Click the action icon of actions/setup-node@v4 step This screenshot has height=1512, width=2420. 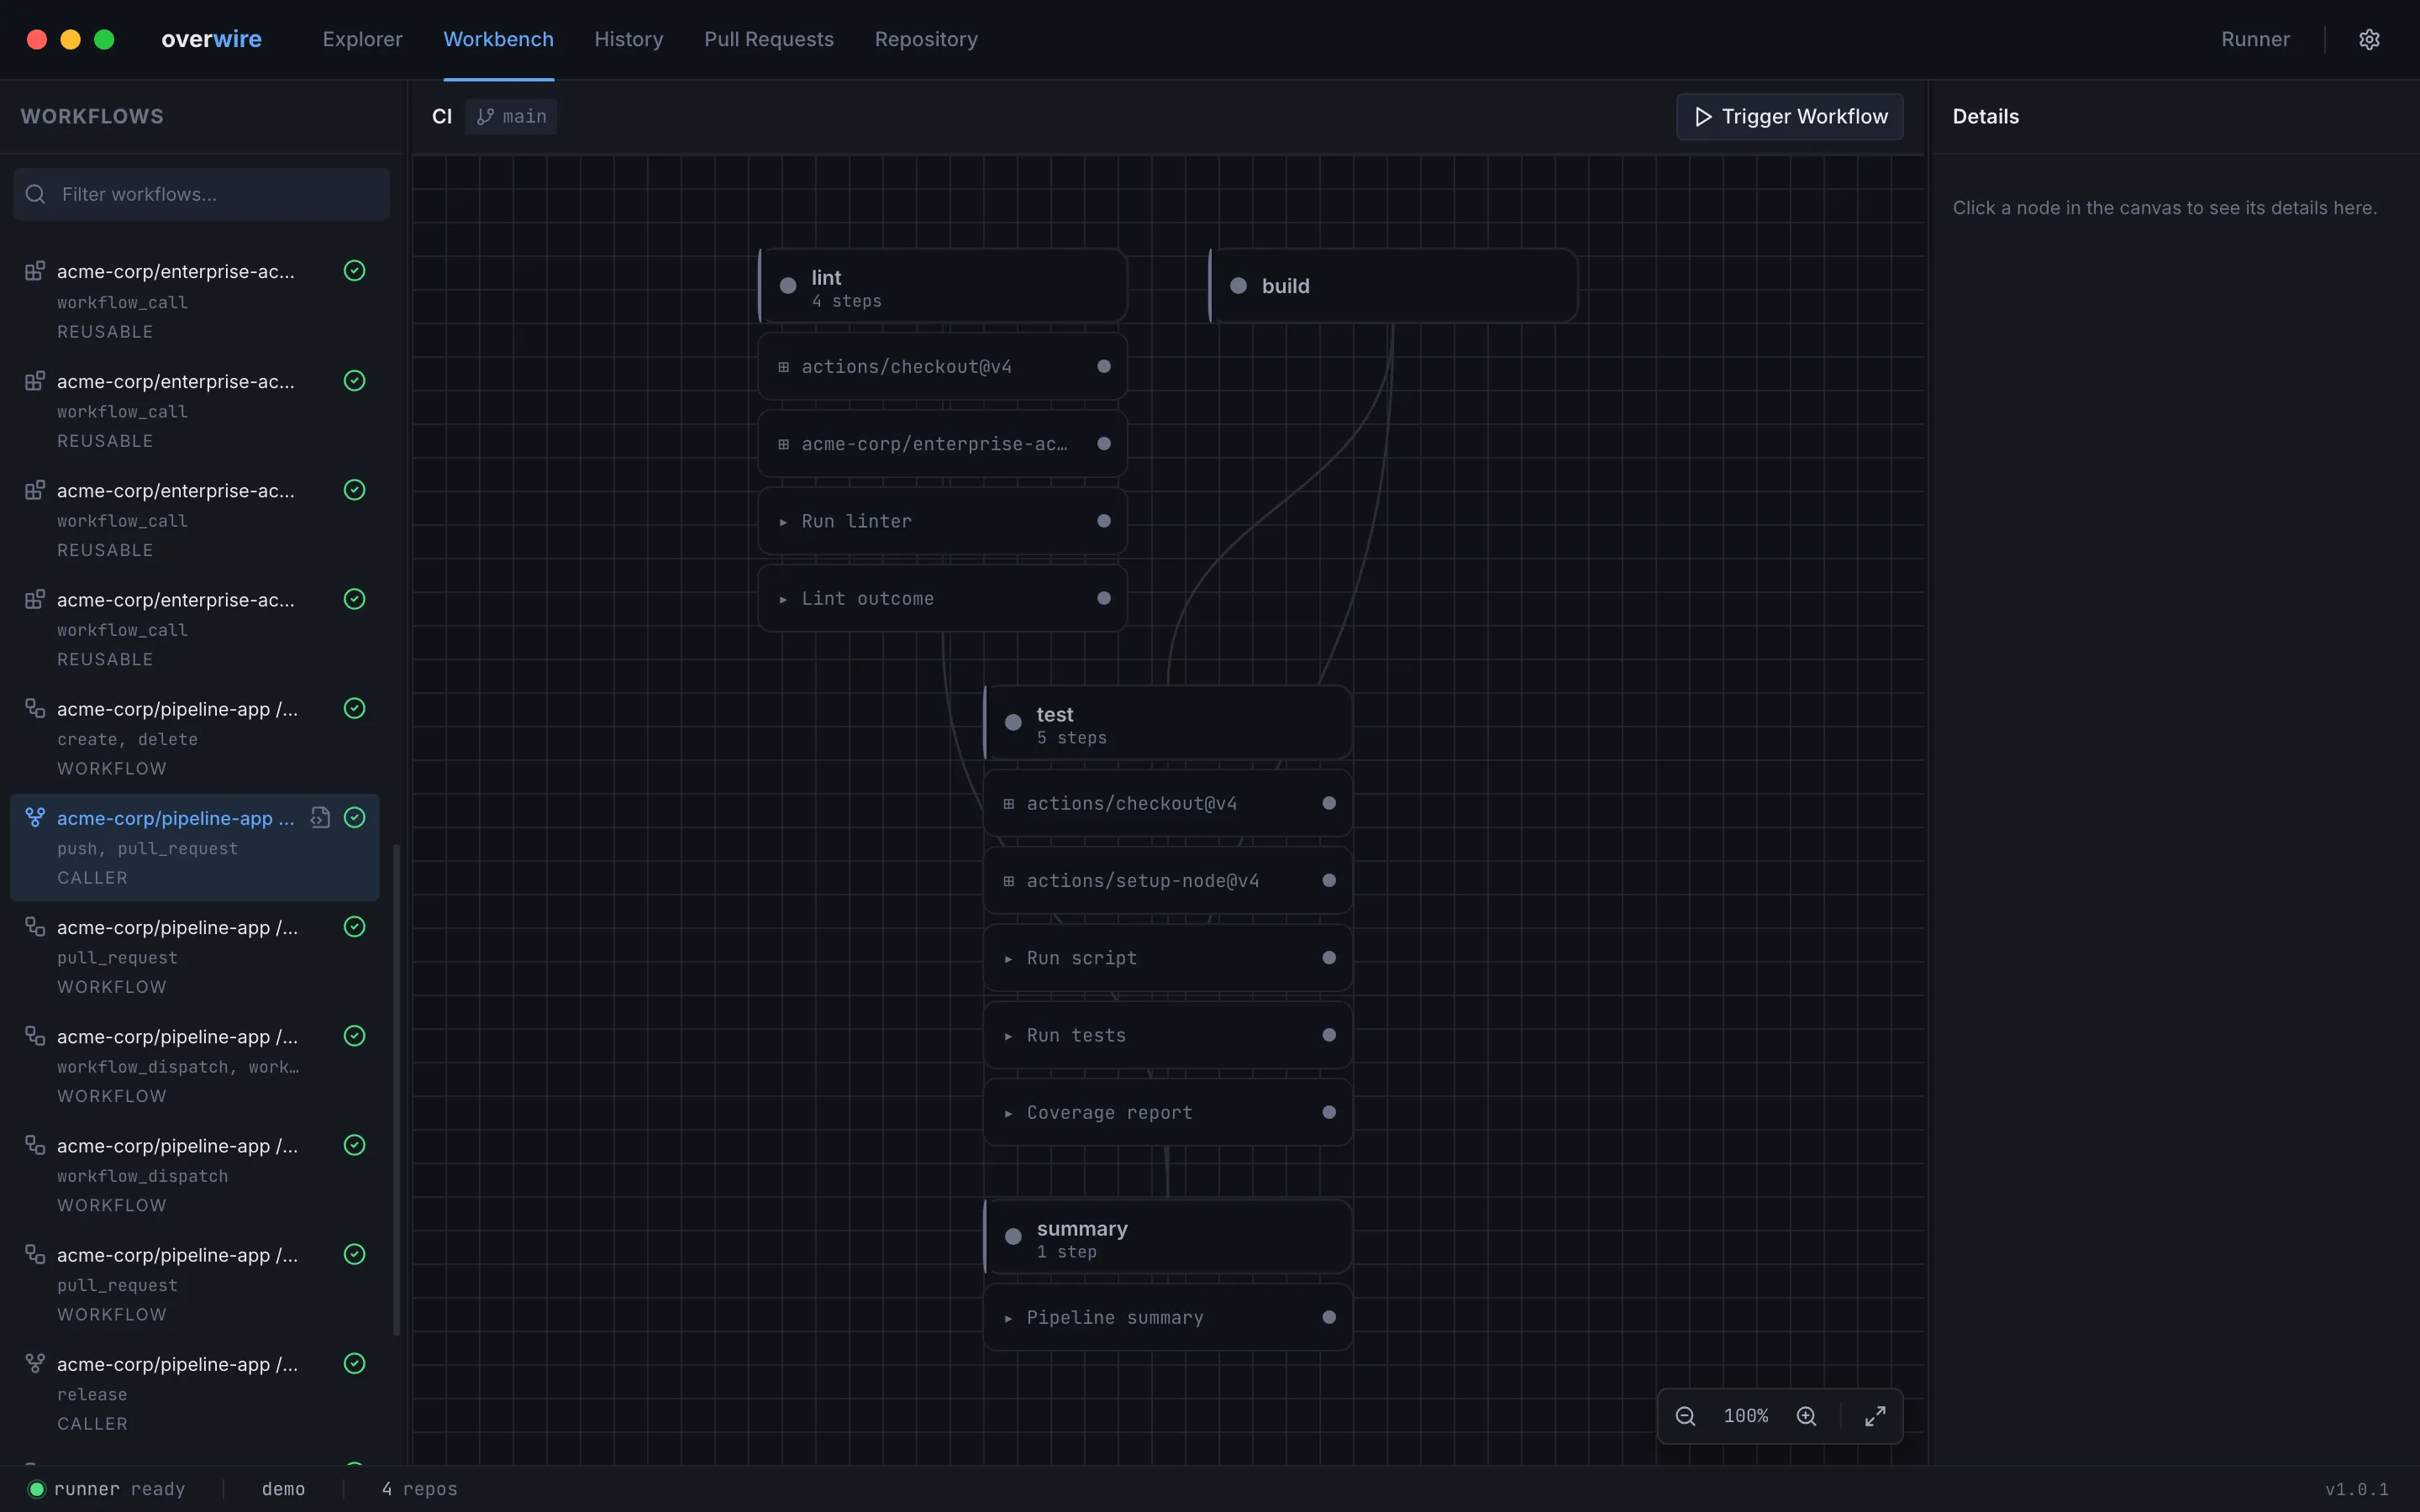pyautogui.click(x=1008, y=881)
